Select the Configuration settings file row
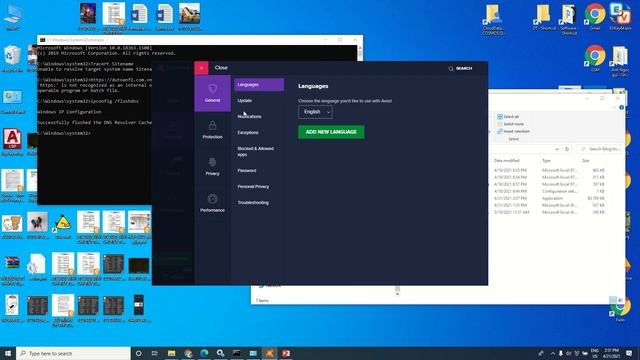 tap(549, 191)
